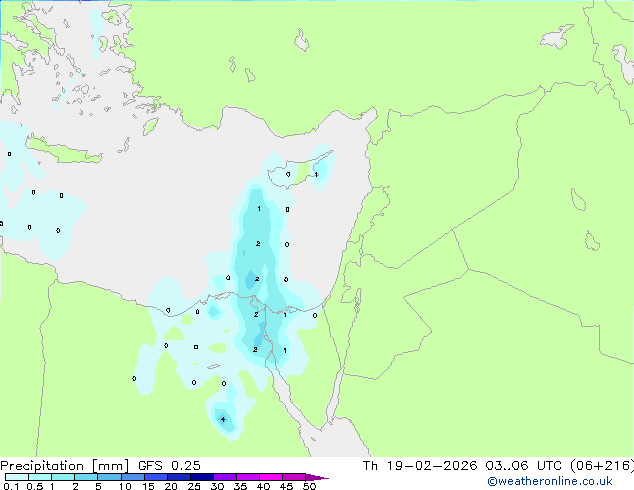634x490 pixels.
Task: Click the '0' value on western Cyprus
Action: click(x=288, y=175)
